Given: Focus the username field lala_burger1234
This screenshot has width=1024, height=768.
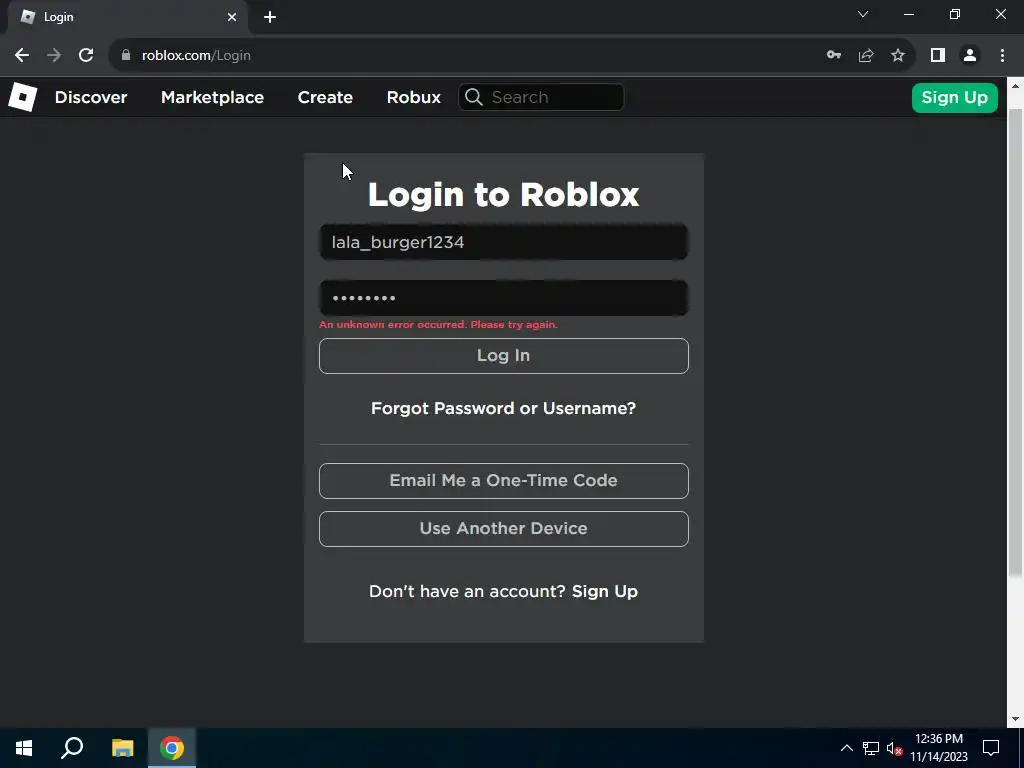Looking at the screenshot, I should pyautogui.click(x=504, y=242).
